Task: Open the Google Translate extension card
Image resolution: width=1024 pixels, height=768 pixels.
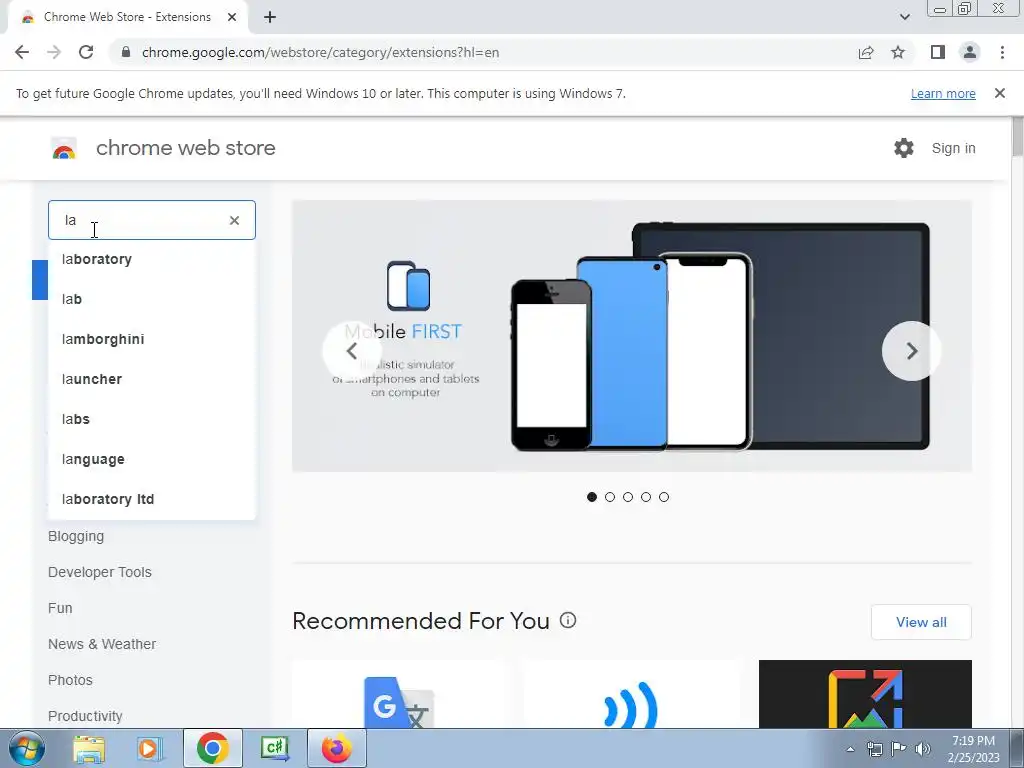Action: tap(398, 694)
